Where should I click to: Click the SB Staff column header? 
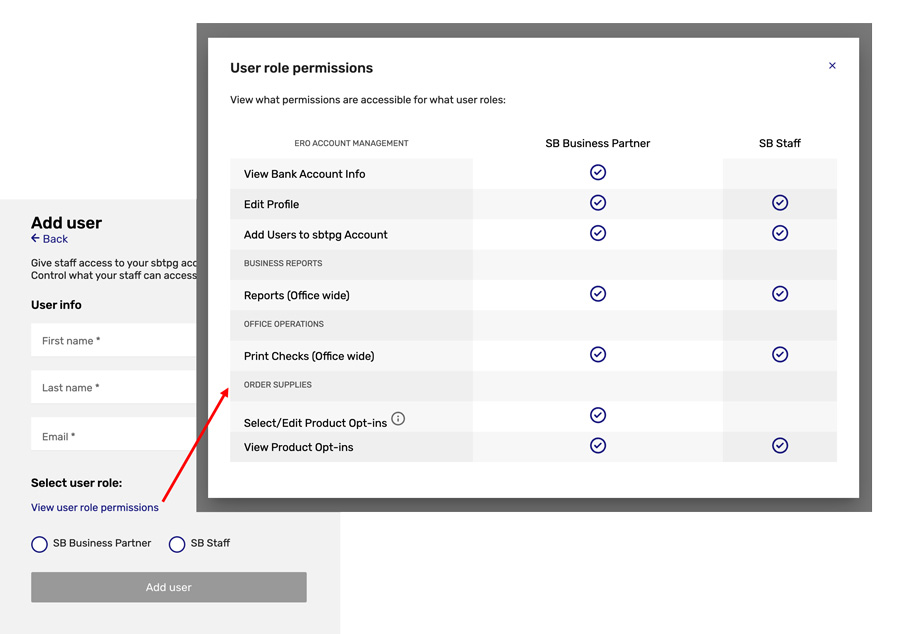tap(780, 144)
